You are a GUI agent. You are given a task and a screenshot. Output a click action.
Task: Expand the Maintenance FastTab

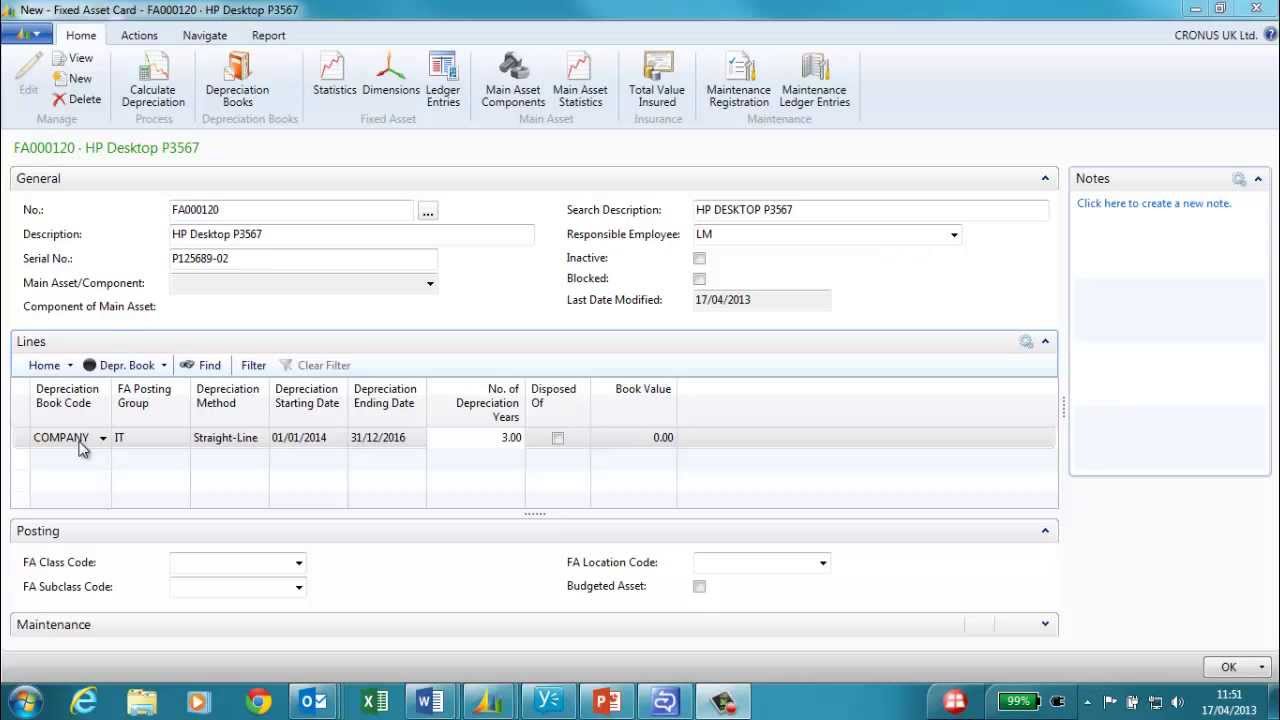coord(1045,624)
